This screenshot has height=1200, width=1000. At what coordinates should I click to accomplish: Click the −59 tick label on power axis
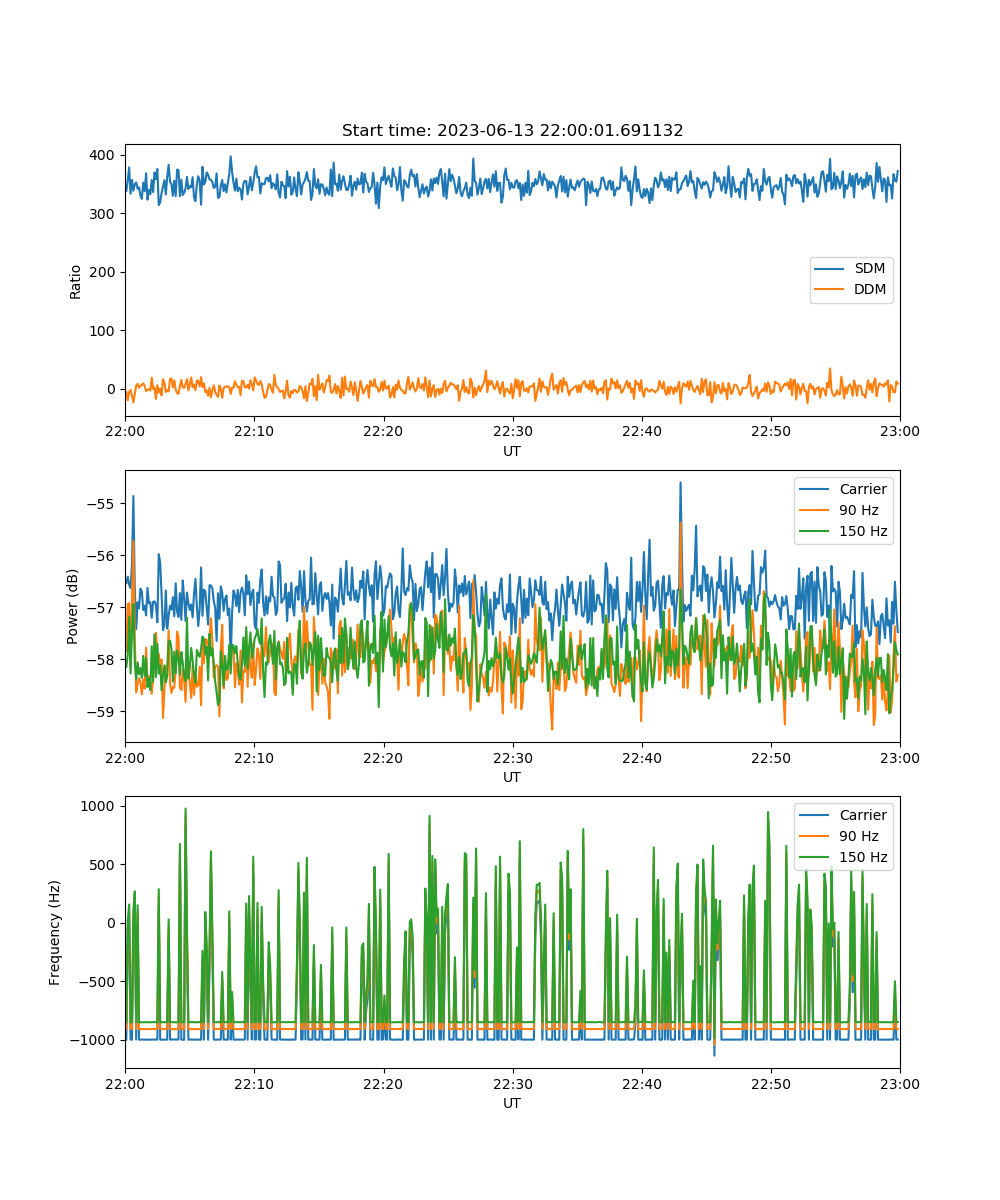click(x=103, y=711)
